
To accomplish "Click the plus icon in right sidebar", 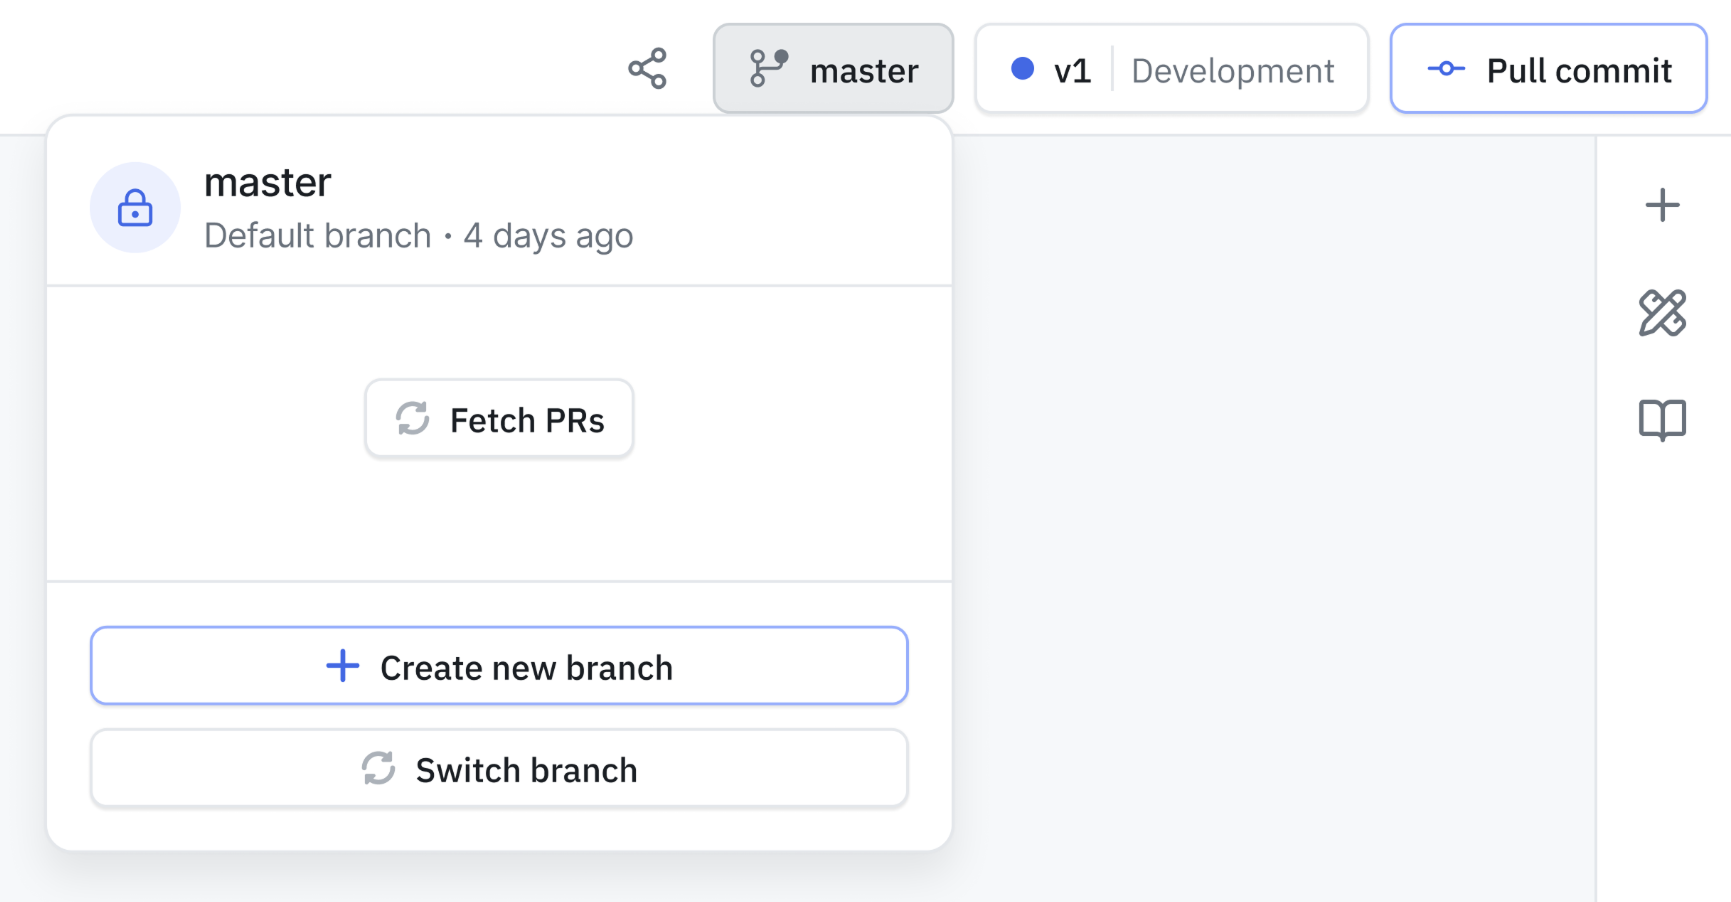I will pyautogui.click(x=1662, y=206).
